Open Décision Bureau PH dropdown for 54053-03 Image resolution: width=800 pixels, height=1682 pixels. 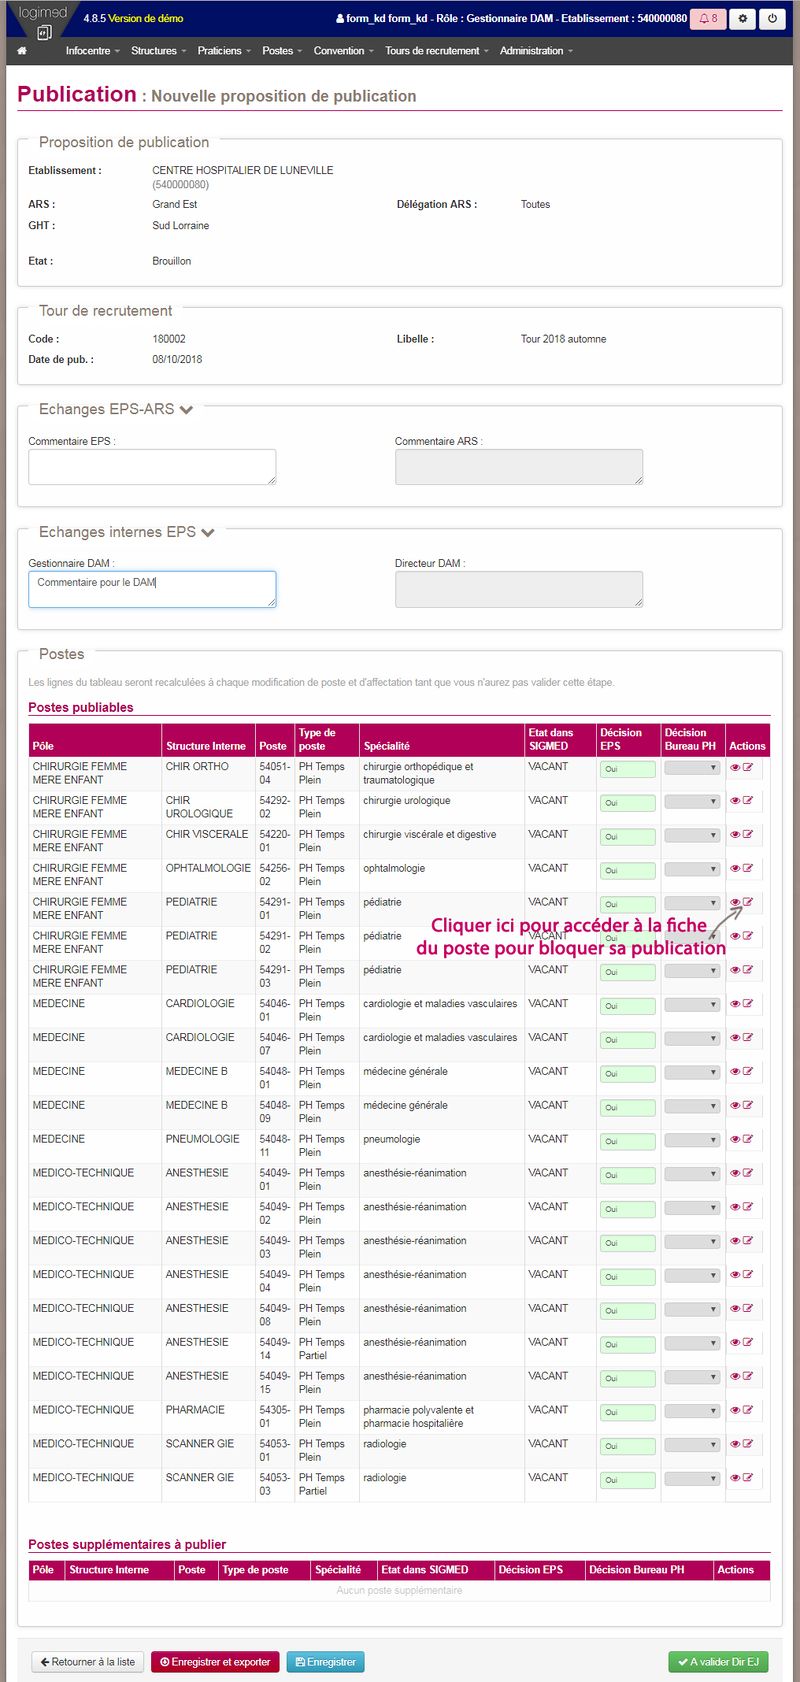[692, 1479]
